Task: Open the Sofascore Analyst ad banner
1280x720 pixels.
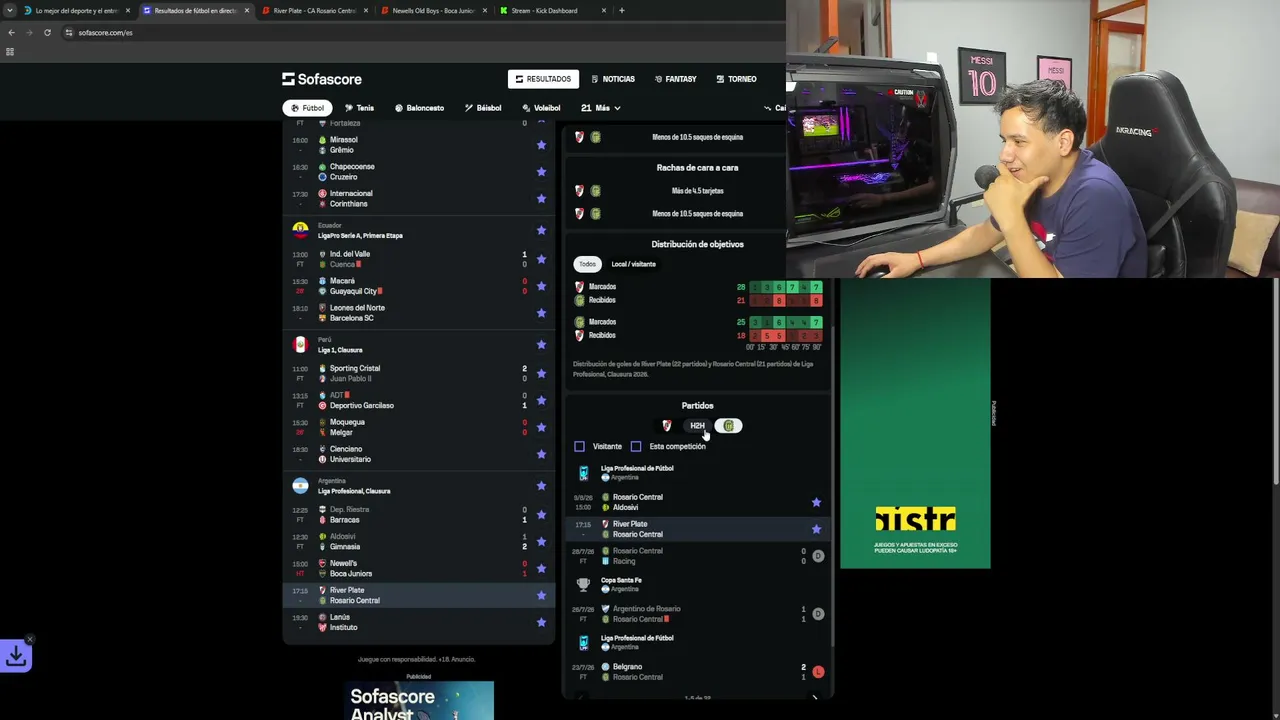Action: pyautogui.click(x=419, y=701)
